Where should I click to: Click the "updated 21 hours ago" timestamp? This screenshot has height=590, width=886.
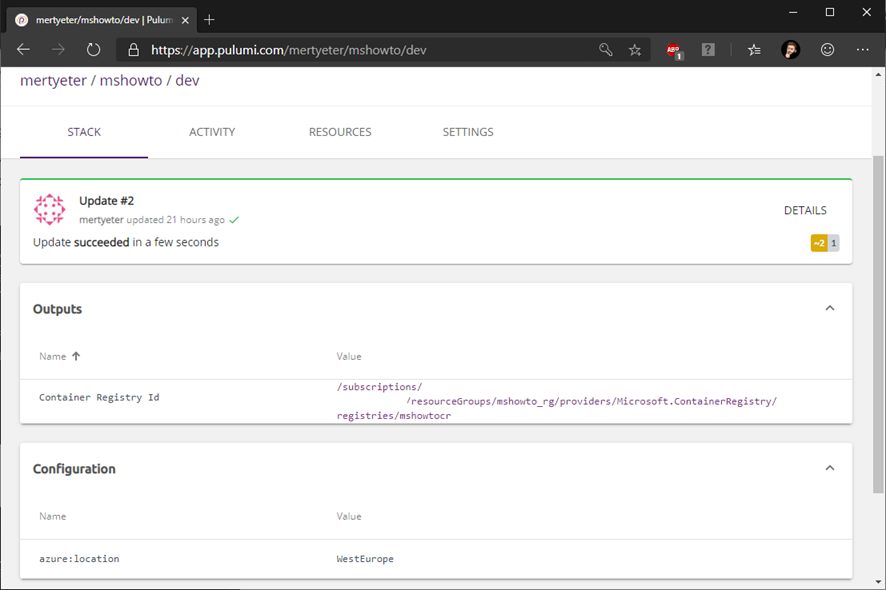[175, 220]
